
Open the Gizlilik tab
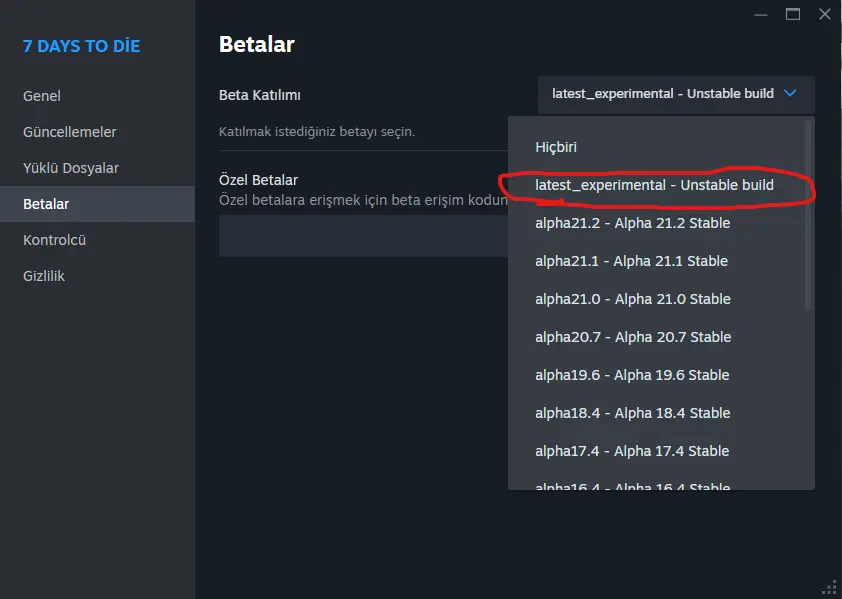click(97, 276)
